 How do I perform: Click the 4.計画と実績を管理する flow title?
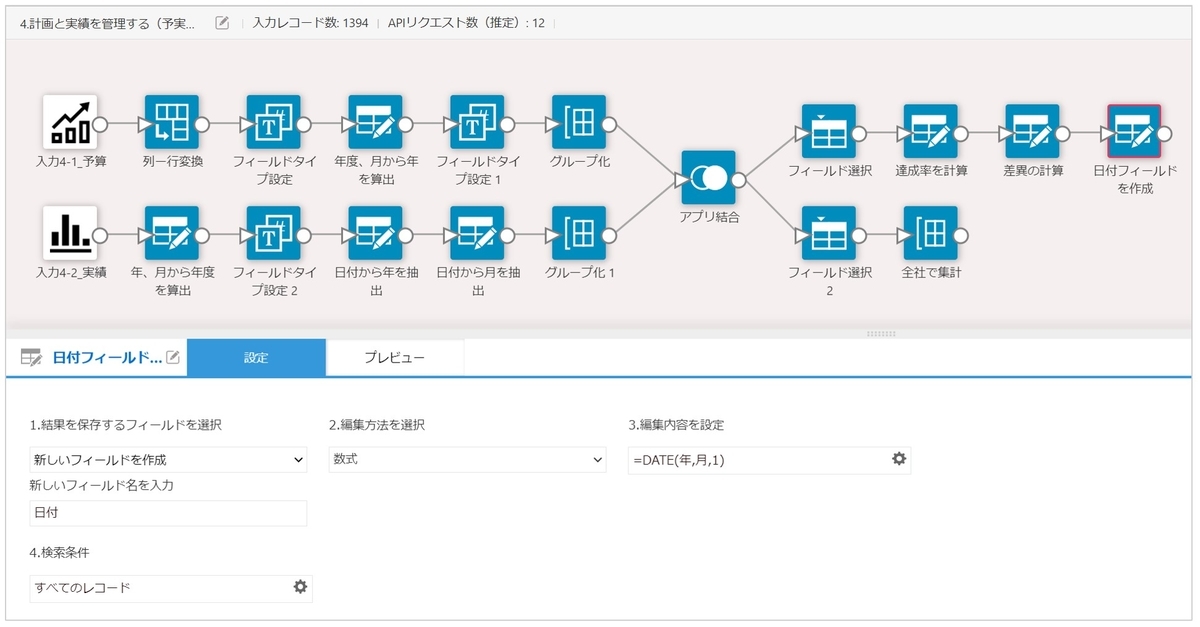coord(108,23)
